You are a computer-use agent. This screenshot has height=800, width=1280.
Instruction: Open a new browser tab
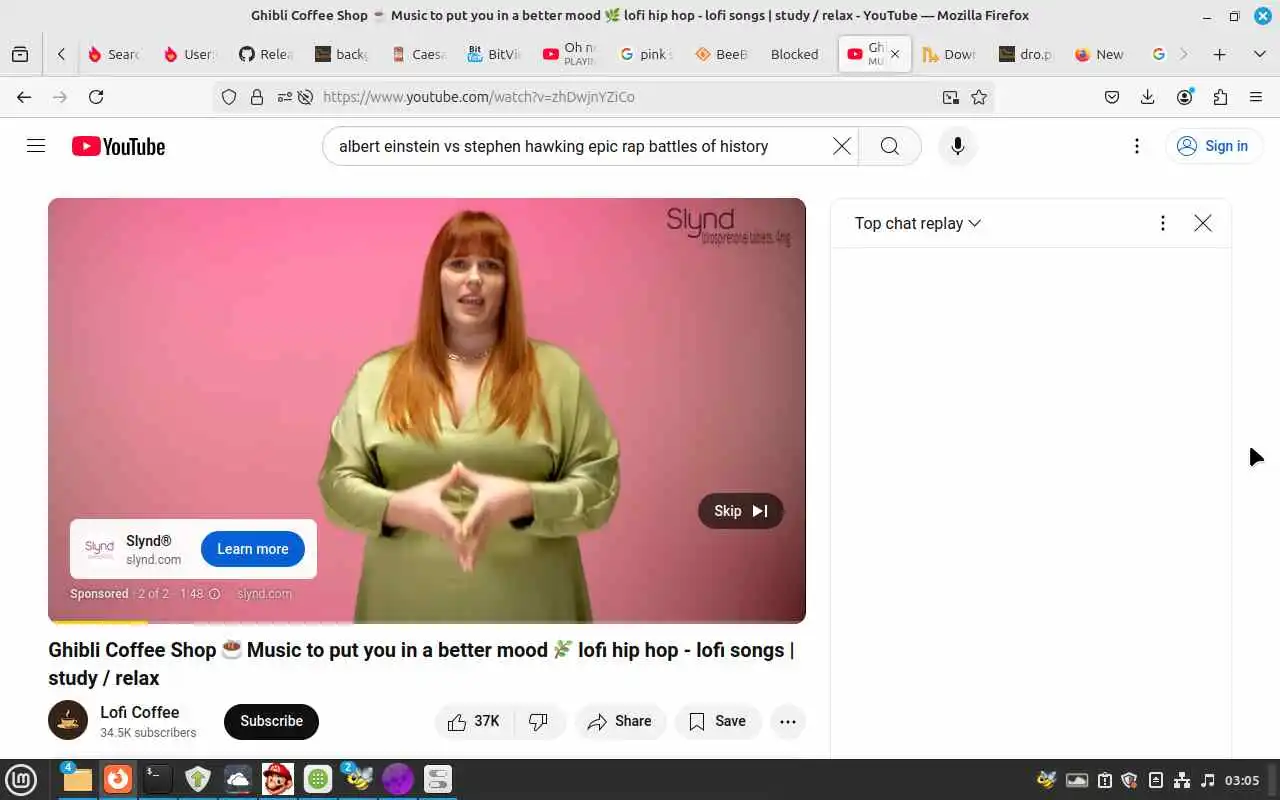click(1219, 55)
